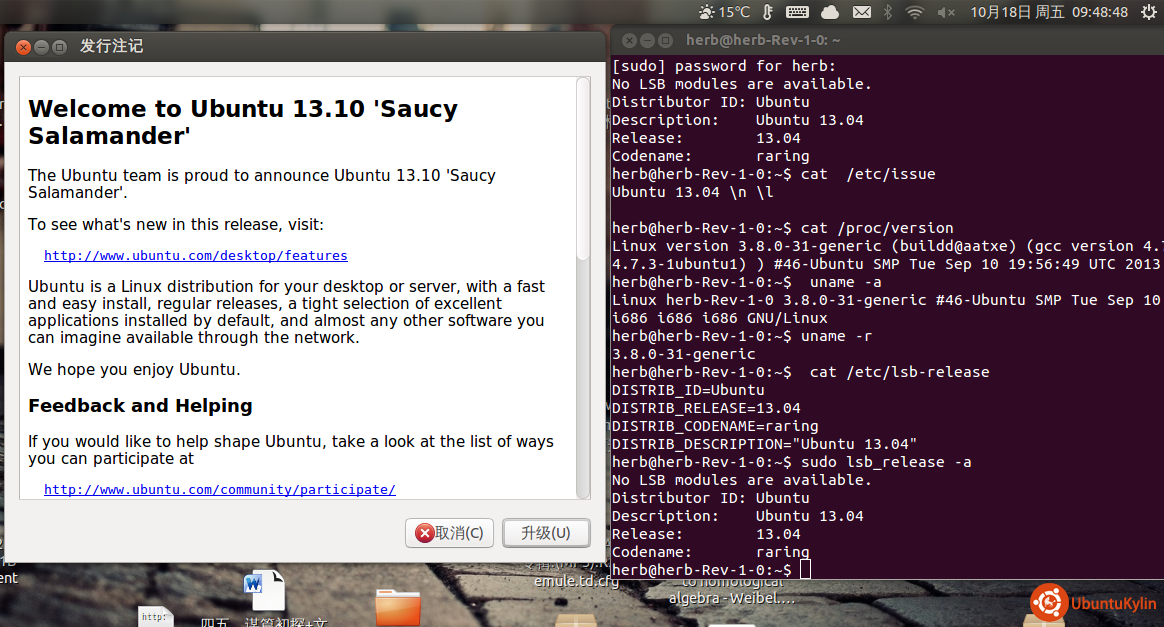Screen dimensions: 1164x627
Task: Open the Bluetooth indicator menu
Action: 887,12
